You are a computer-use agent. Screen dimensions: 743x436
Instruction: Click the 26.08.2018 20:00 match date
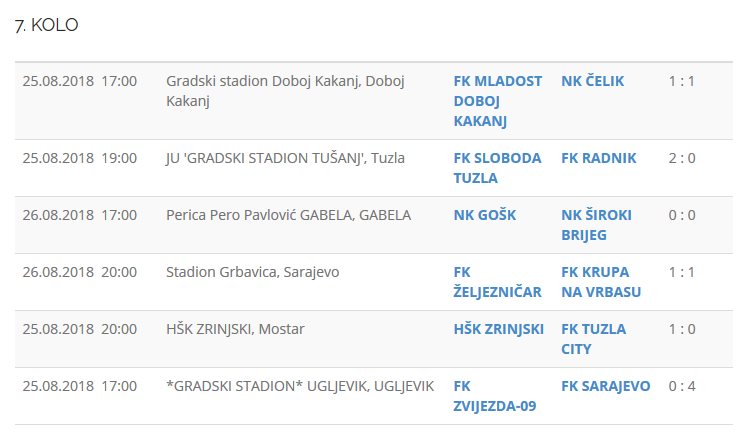80,272
